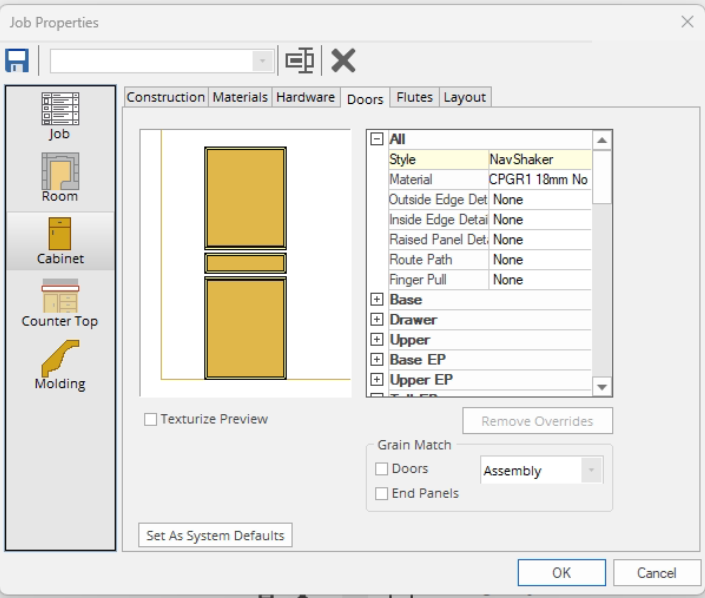The image size is (705, 598).
Task: Click scroll up arrow of property list
Action: [602, 141]
